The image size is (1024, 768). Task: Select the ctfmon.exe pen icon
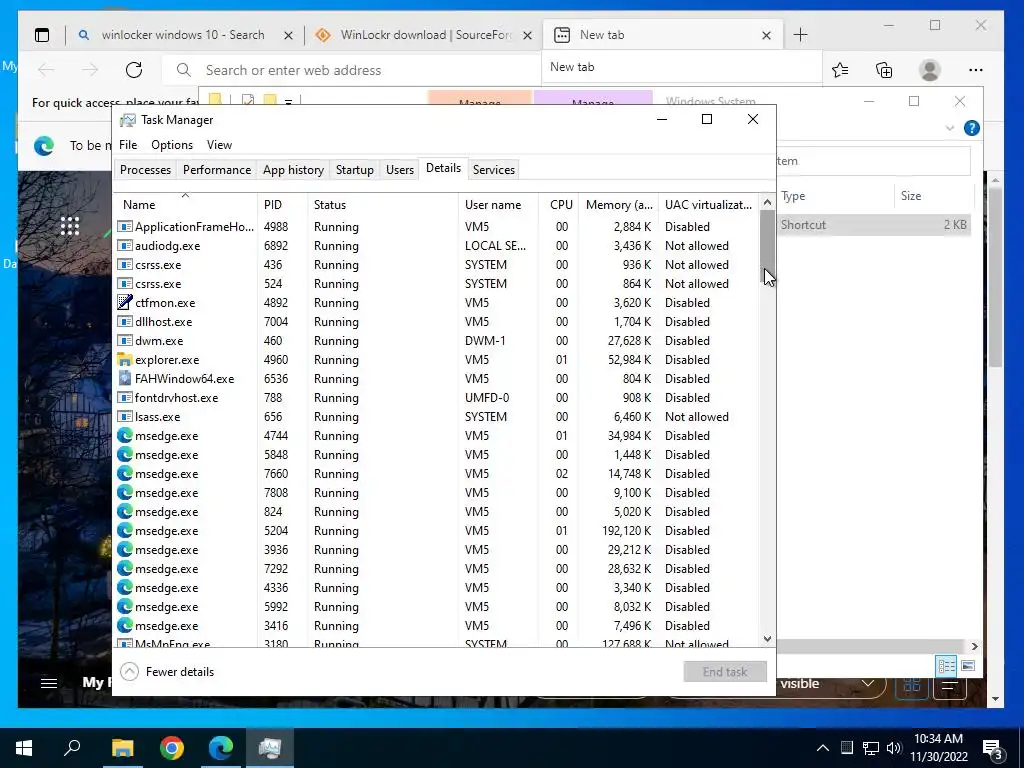[x=124, y=302]
